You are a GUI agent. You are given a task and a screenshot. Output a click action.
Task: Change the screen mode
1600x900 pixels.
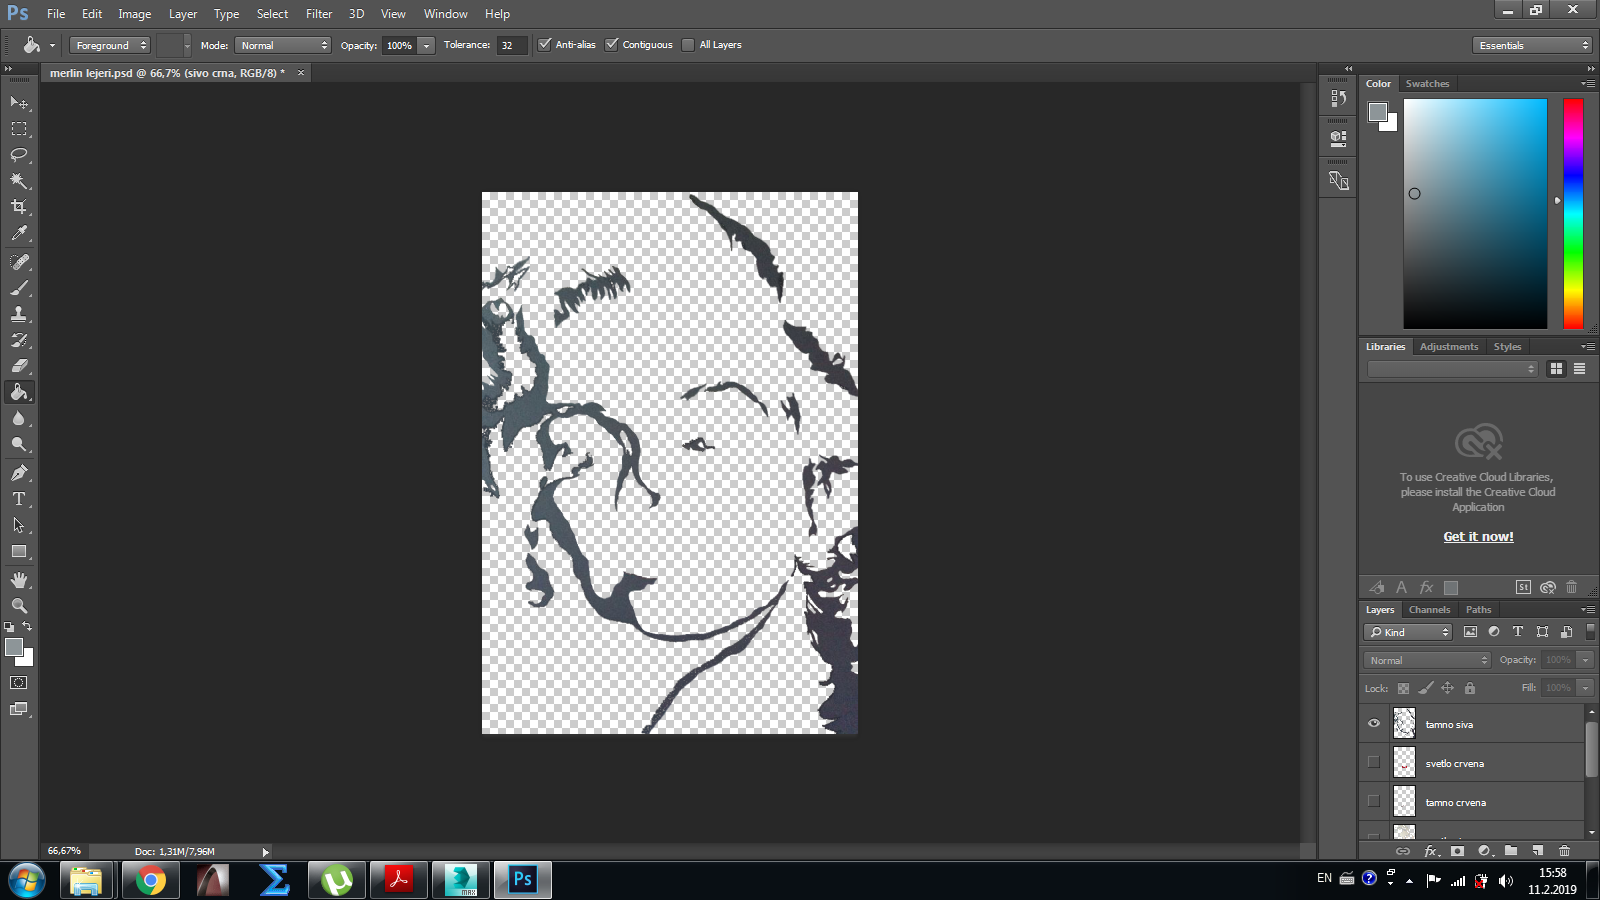(19, 709)
